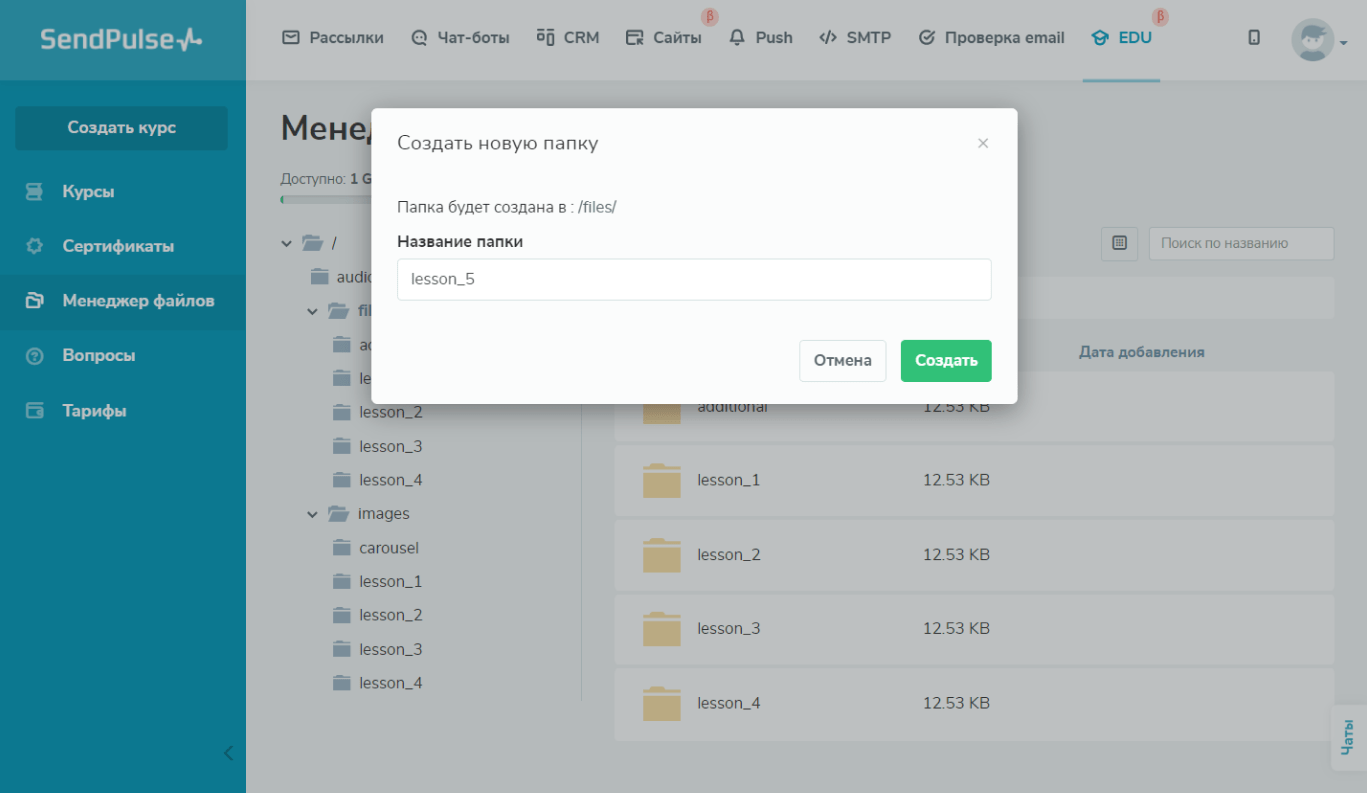Click the lesson_3 folder icon in file list
The width and height of the screenshot is (1367, 793).
pyautogui.click(x=661, y=629)
